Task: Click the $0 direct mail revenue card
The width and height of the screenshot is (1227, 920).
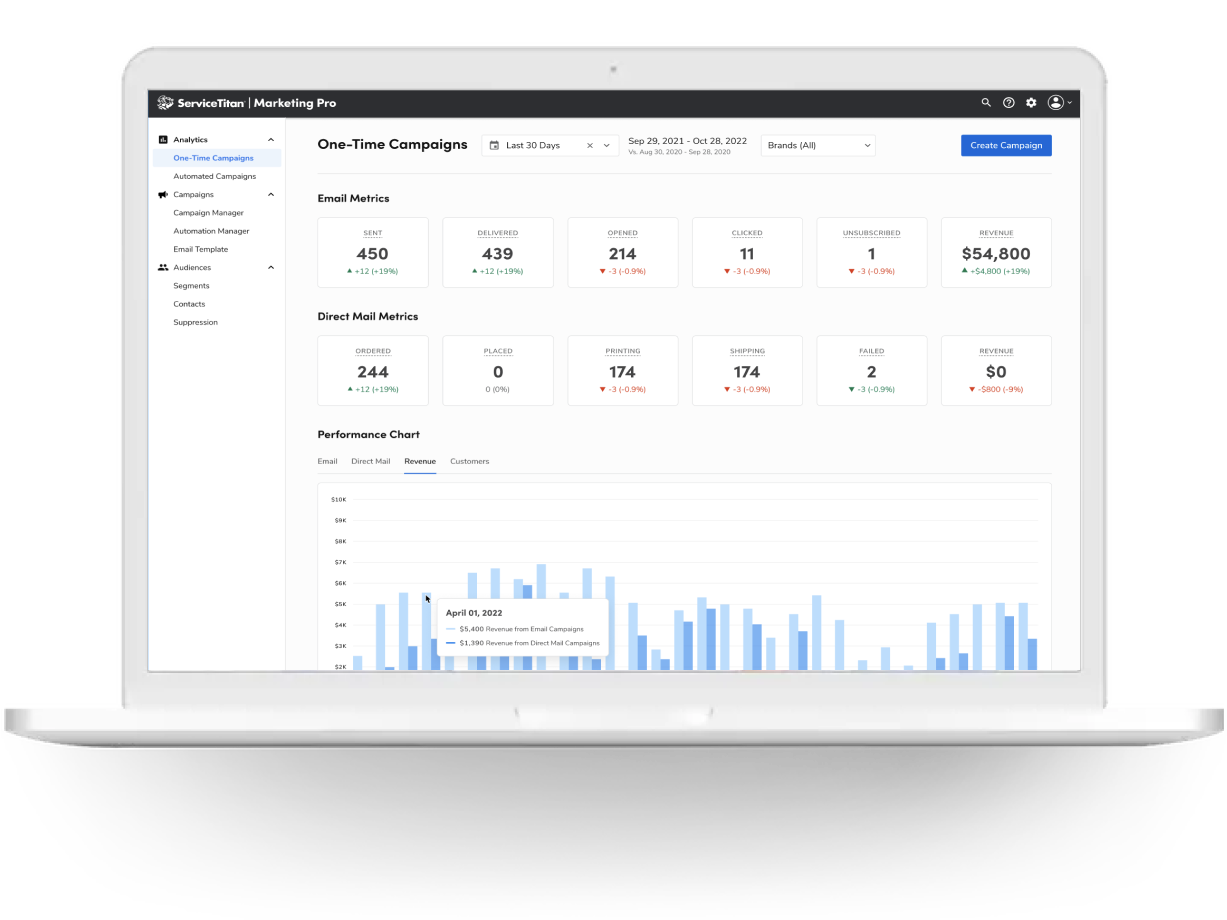Action: 996,371
